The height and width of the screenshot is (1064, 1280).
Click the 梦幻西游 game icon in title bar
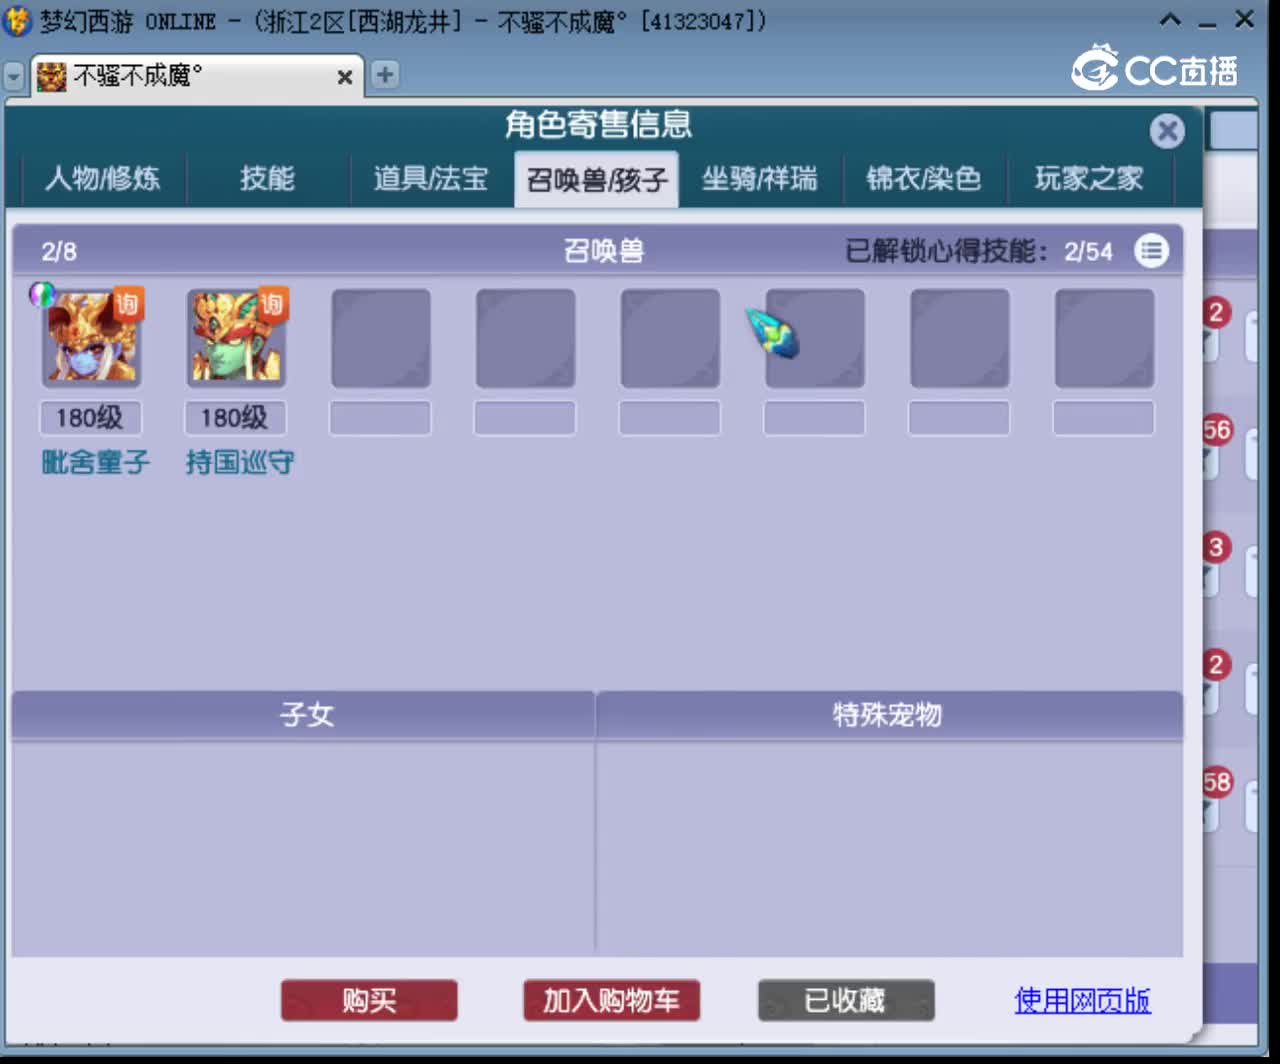pyautogui.click(x=17, y=20)
